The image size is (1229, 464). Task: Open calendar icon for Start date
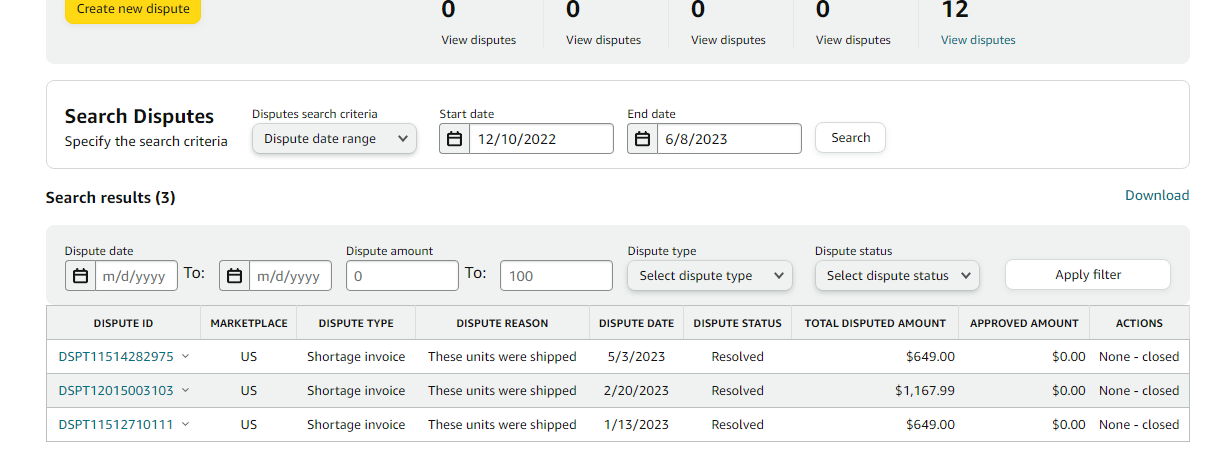[455, 139]
